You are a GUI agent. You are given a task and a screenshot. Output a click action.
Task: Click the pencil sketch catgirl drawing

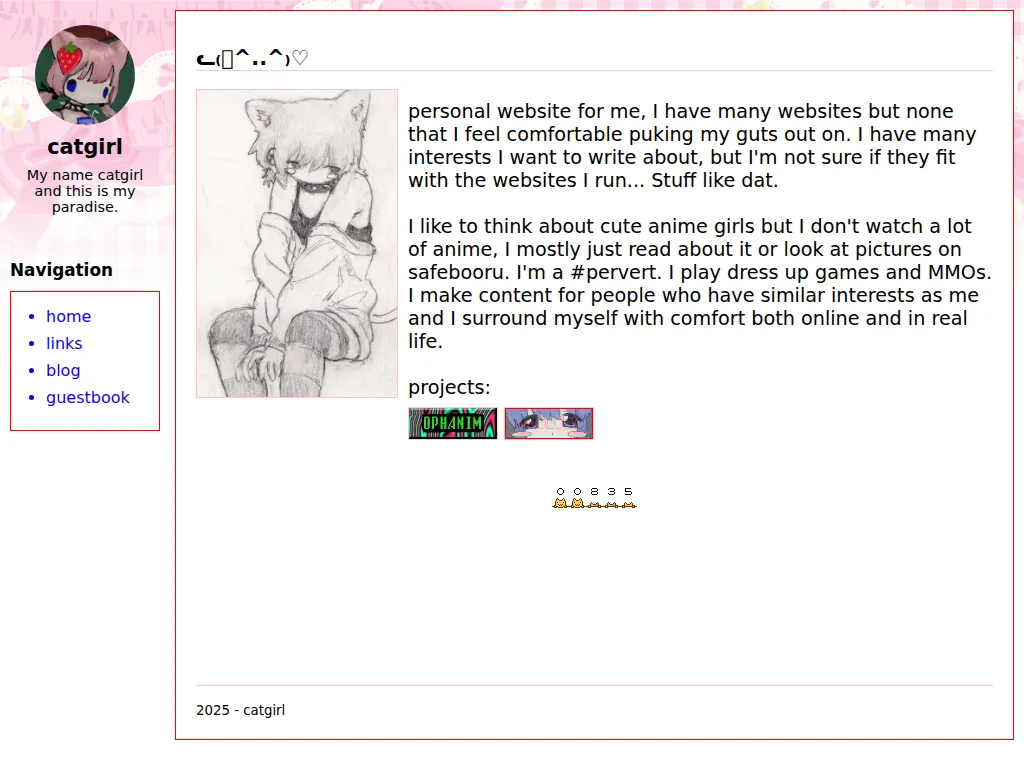297,244
